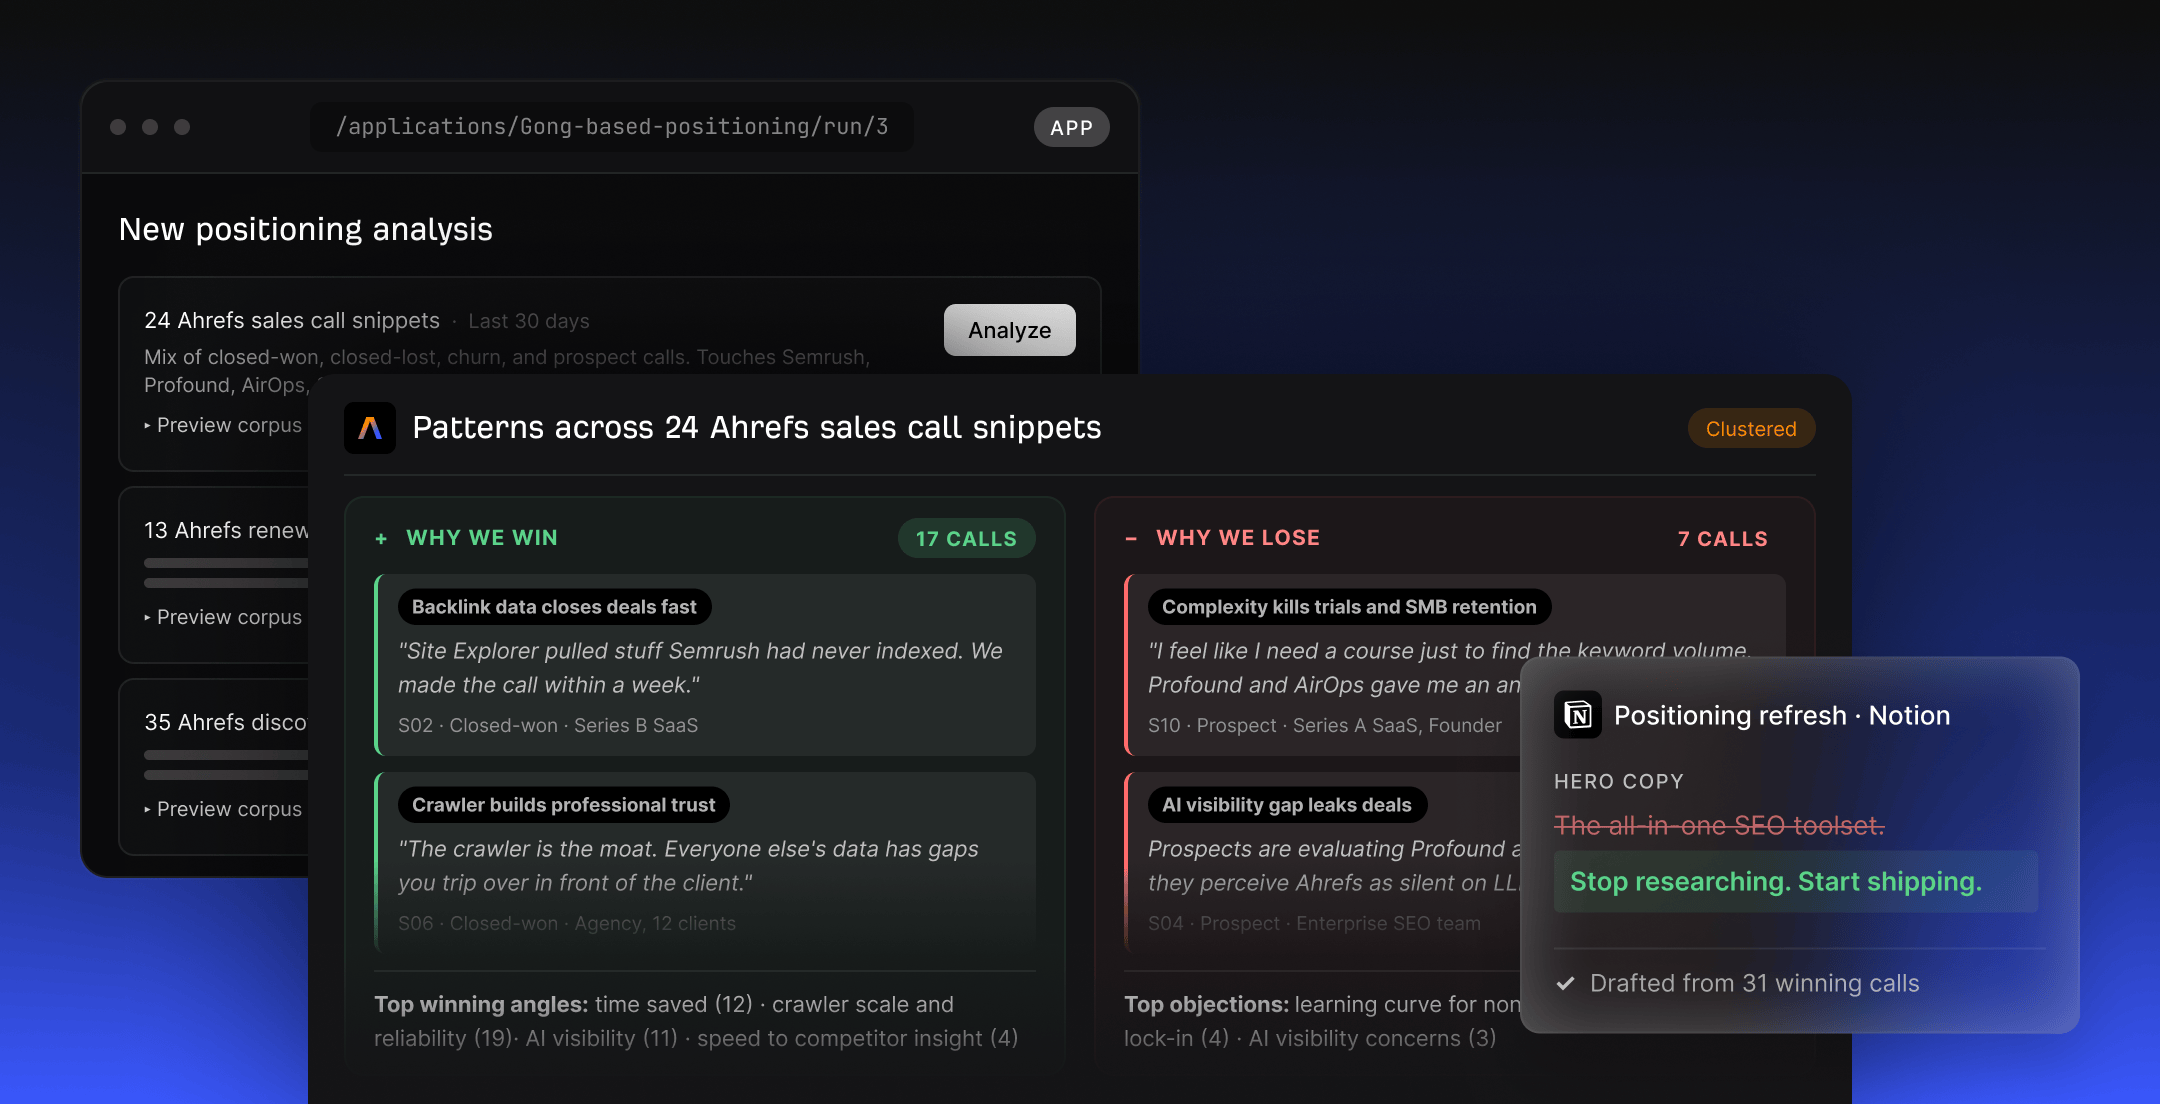Click the Notion icon in Positioning refresh card
This screenshot has width=2160, height=1104.
1578,715
